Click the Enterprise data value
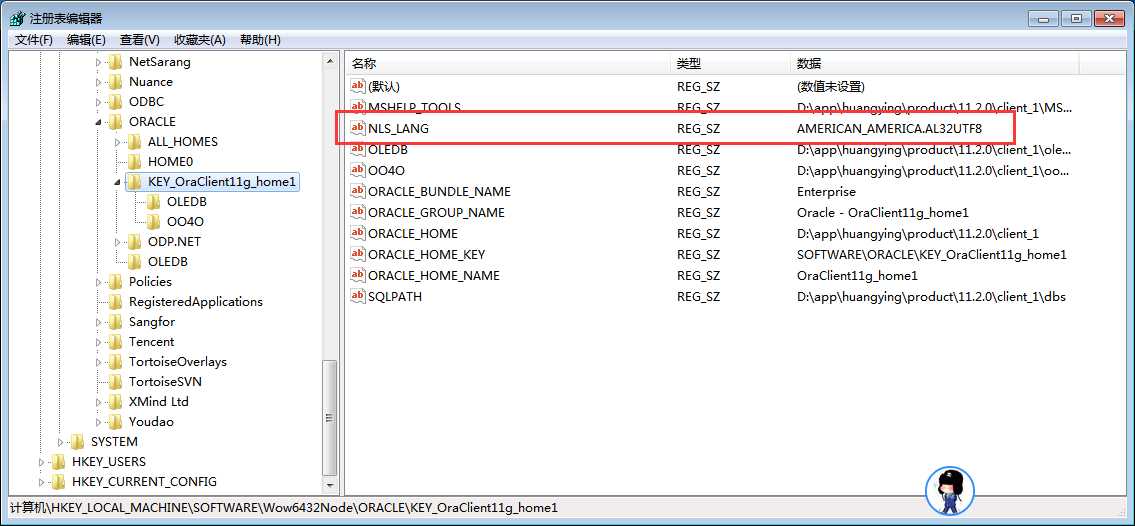This screenshot has width=1135, height=526. tap(826, 191)
